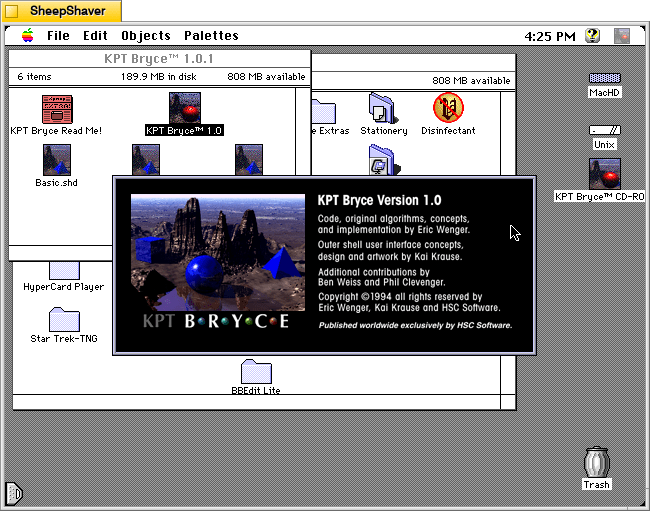Open the Edit menu
The image size is (650, 511).
[x=95, y=36]
